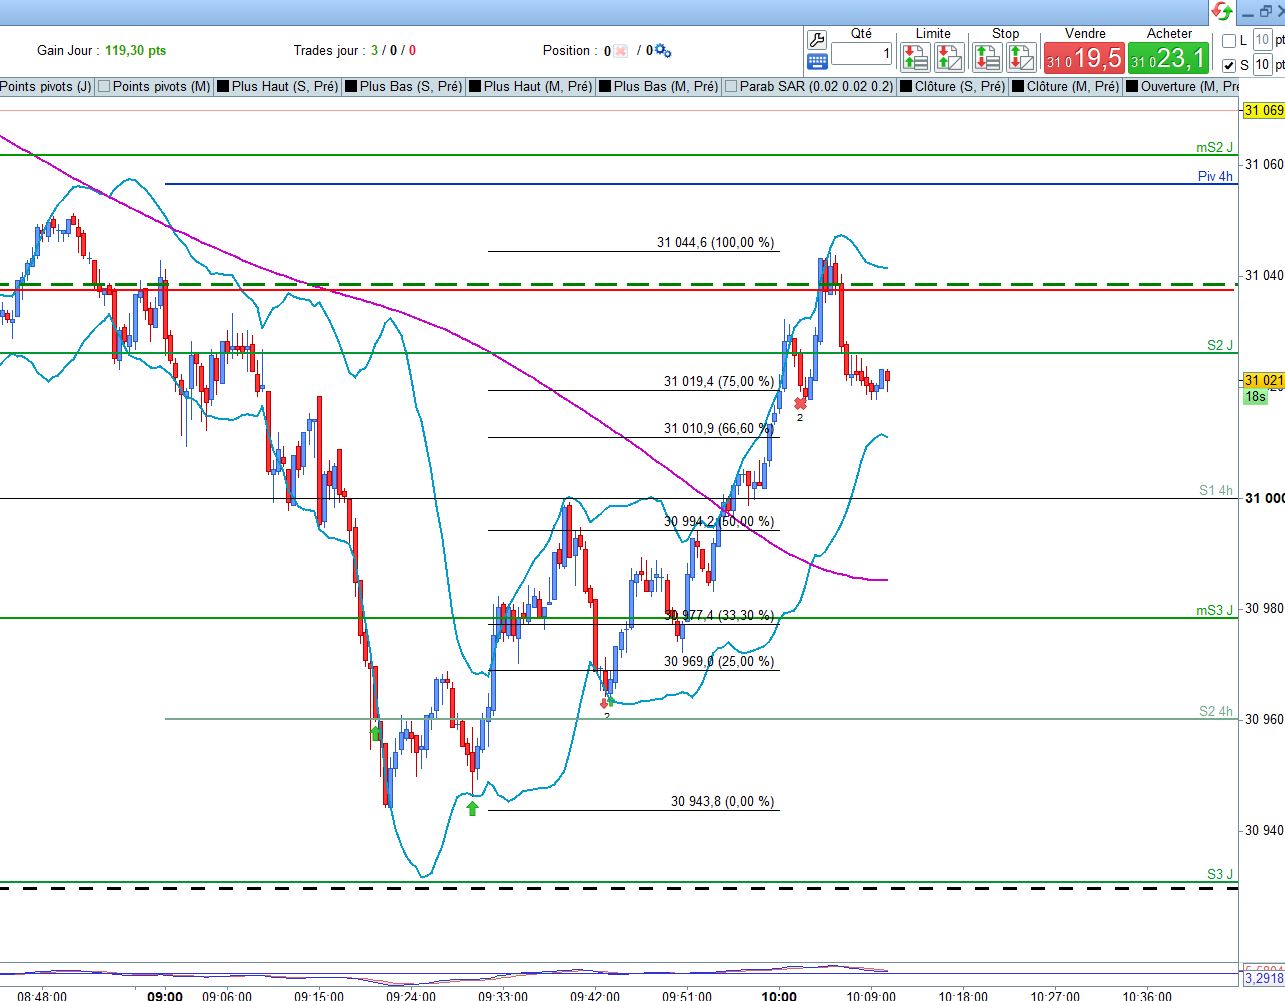Click the 31 069 yellow price tag
The height and width of the screenshot is (1001, 1285).
click(x=1263, y=110)
